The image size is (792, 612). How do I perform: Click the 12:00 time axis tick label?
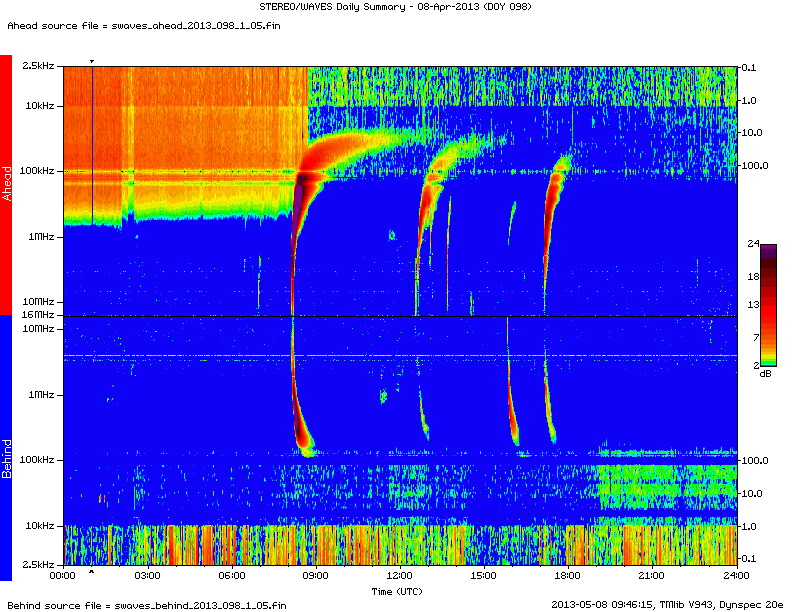(400, 576)
